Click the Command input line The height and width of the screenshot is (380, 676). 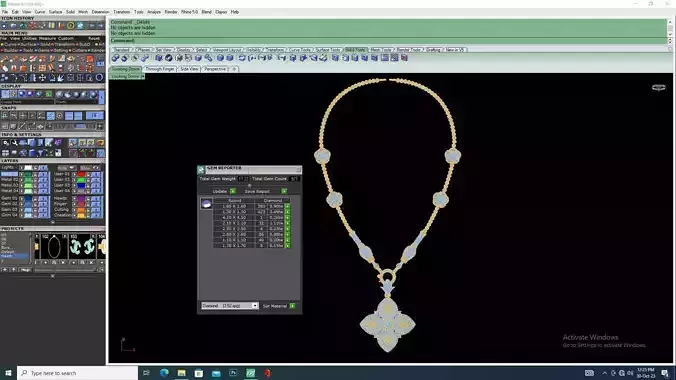[x=388, y=41]
